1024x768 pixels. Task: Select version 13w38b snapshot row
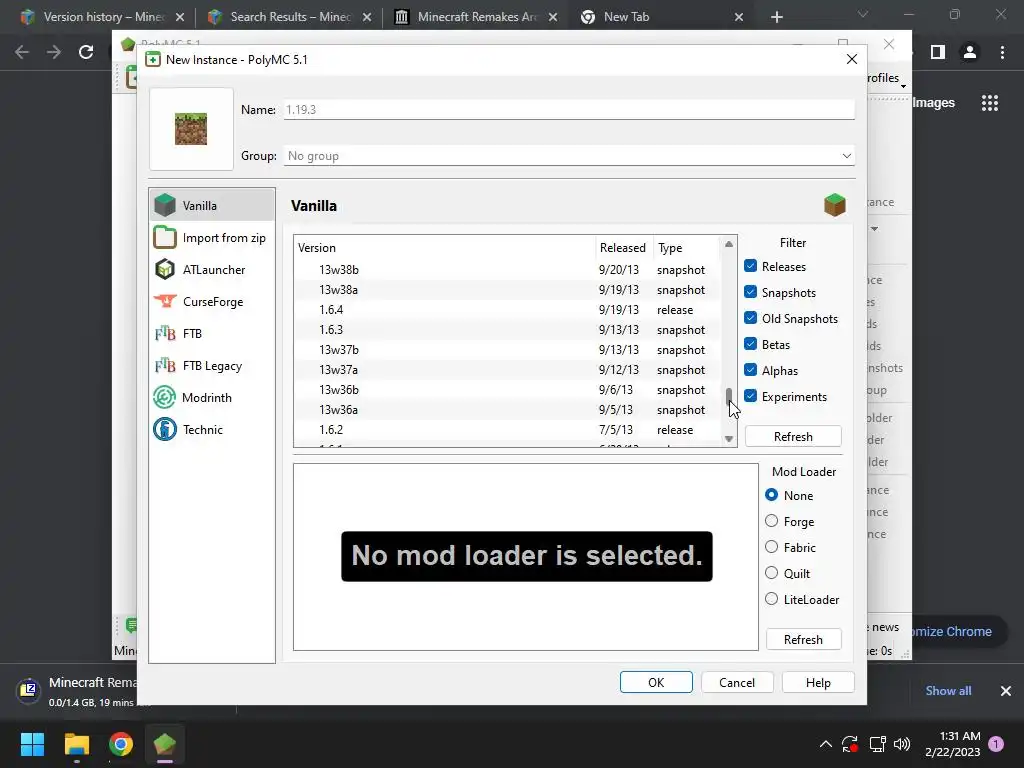(x=507, y=270)
